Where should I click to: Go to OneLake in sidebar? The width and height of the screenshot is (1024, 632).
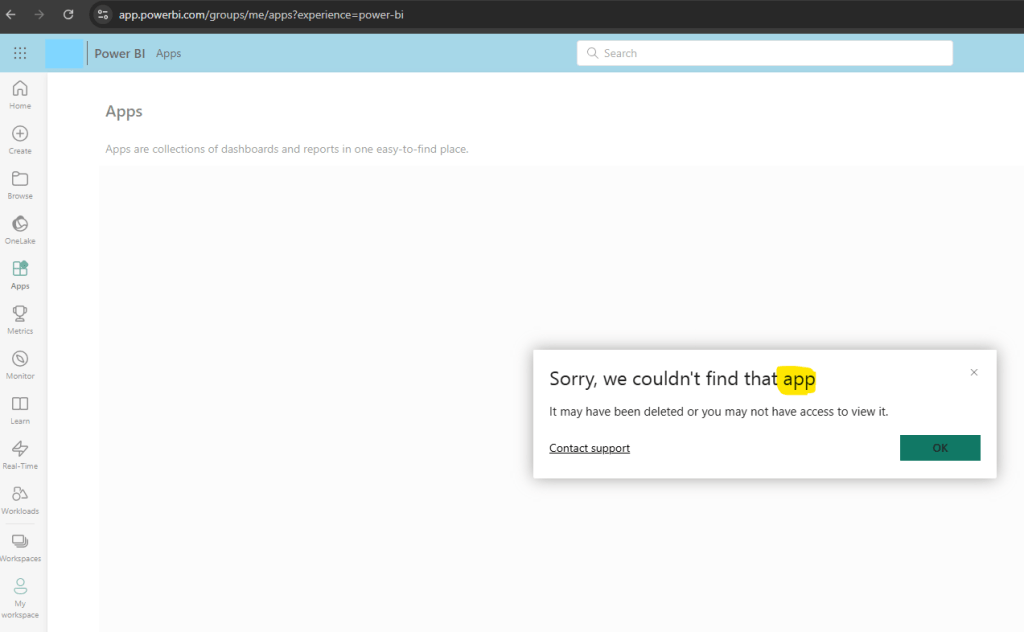(20, 229)
